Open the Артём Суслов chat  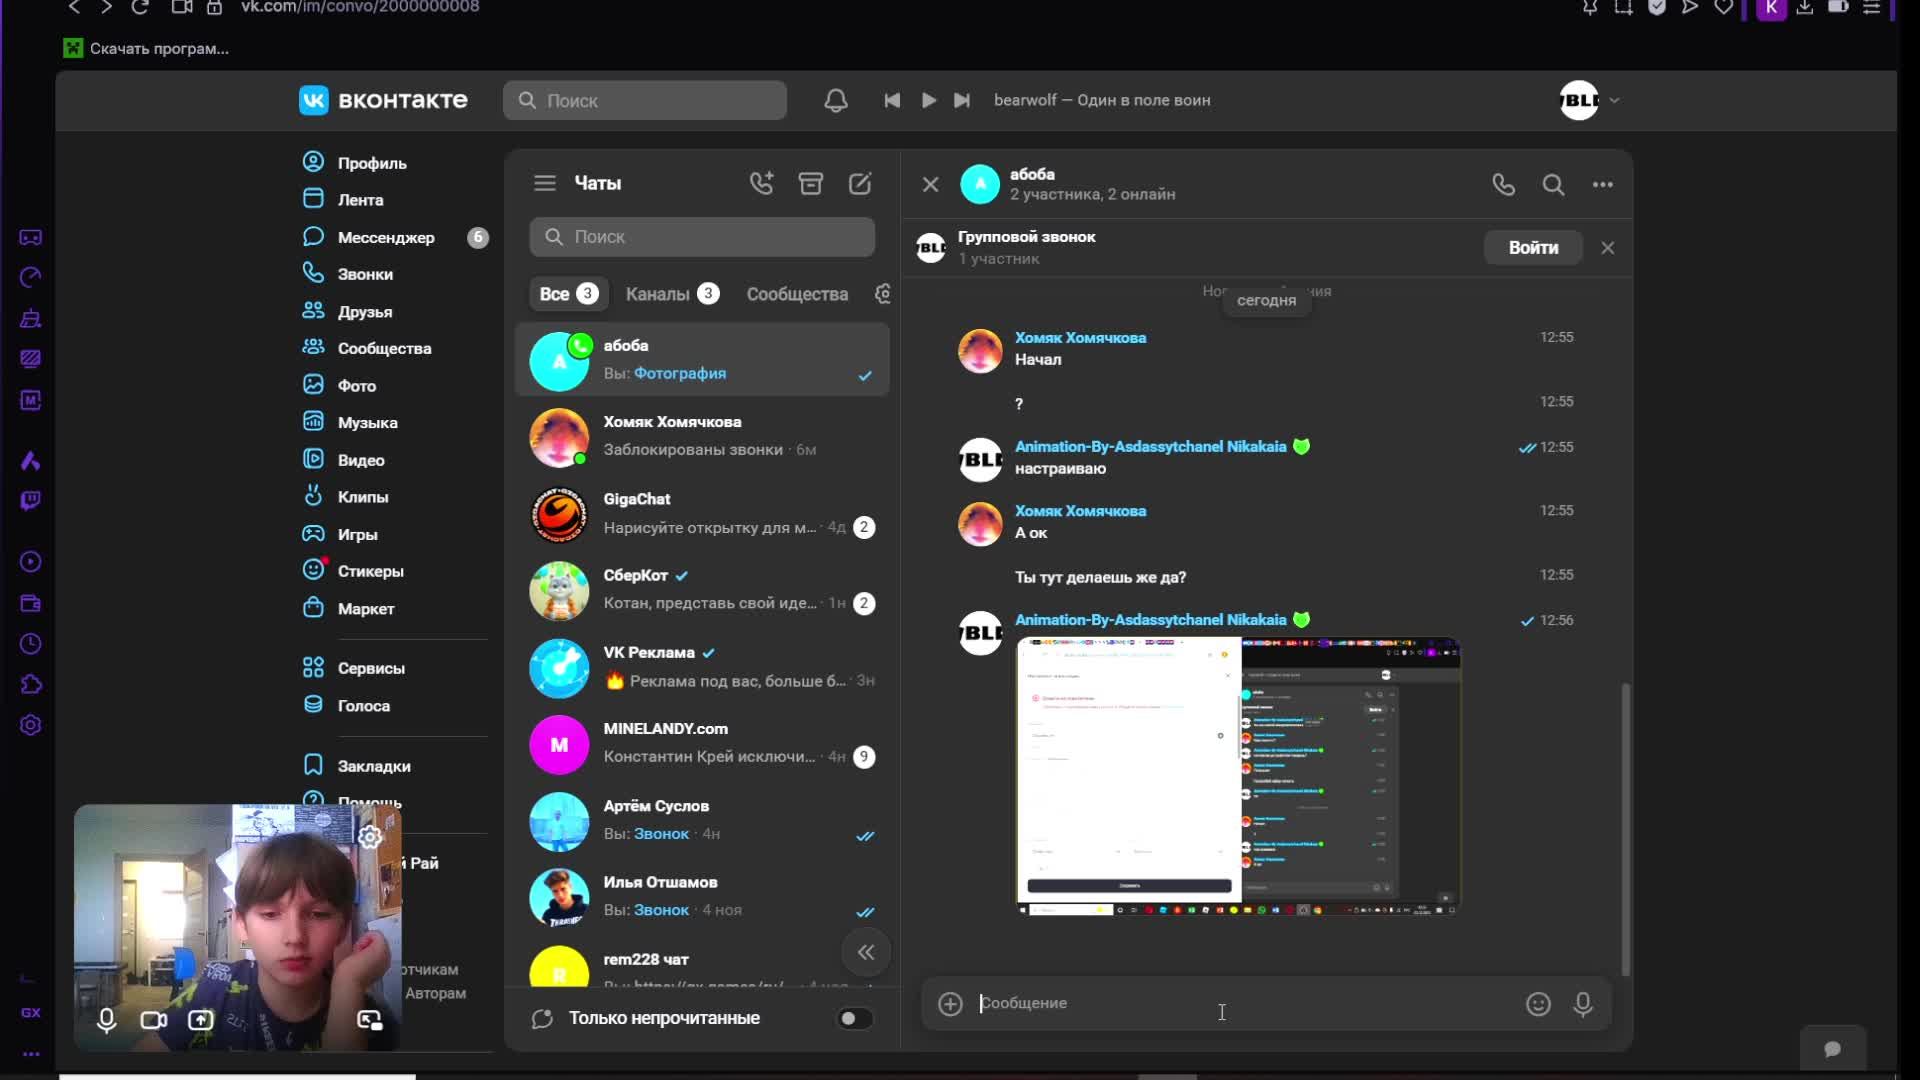pyautogui.click(x=702, y=820)
